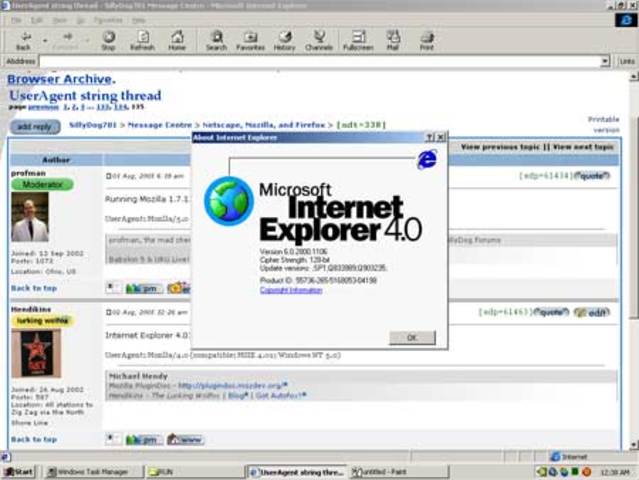Open the Forward history dropdown arrow
This screenshot has width=639, height=480.
coord(87,41)
